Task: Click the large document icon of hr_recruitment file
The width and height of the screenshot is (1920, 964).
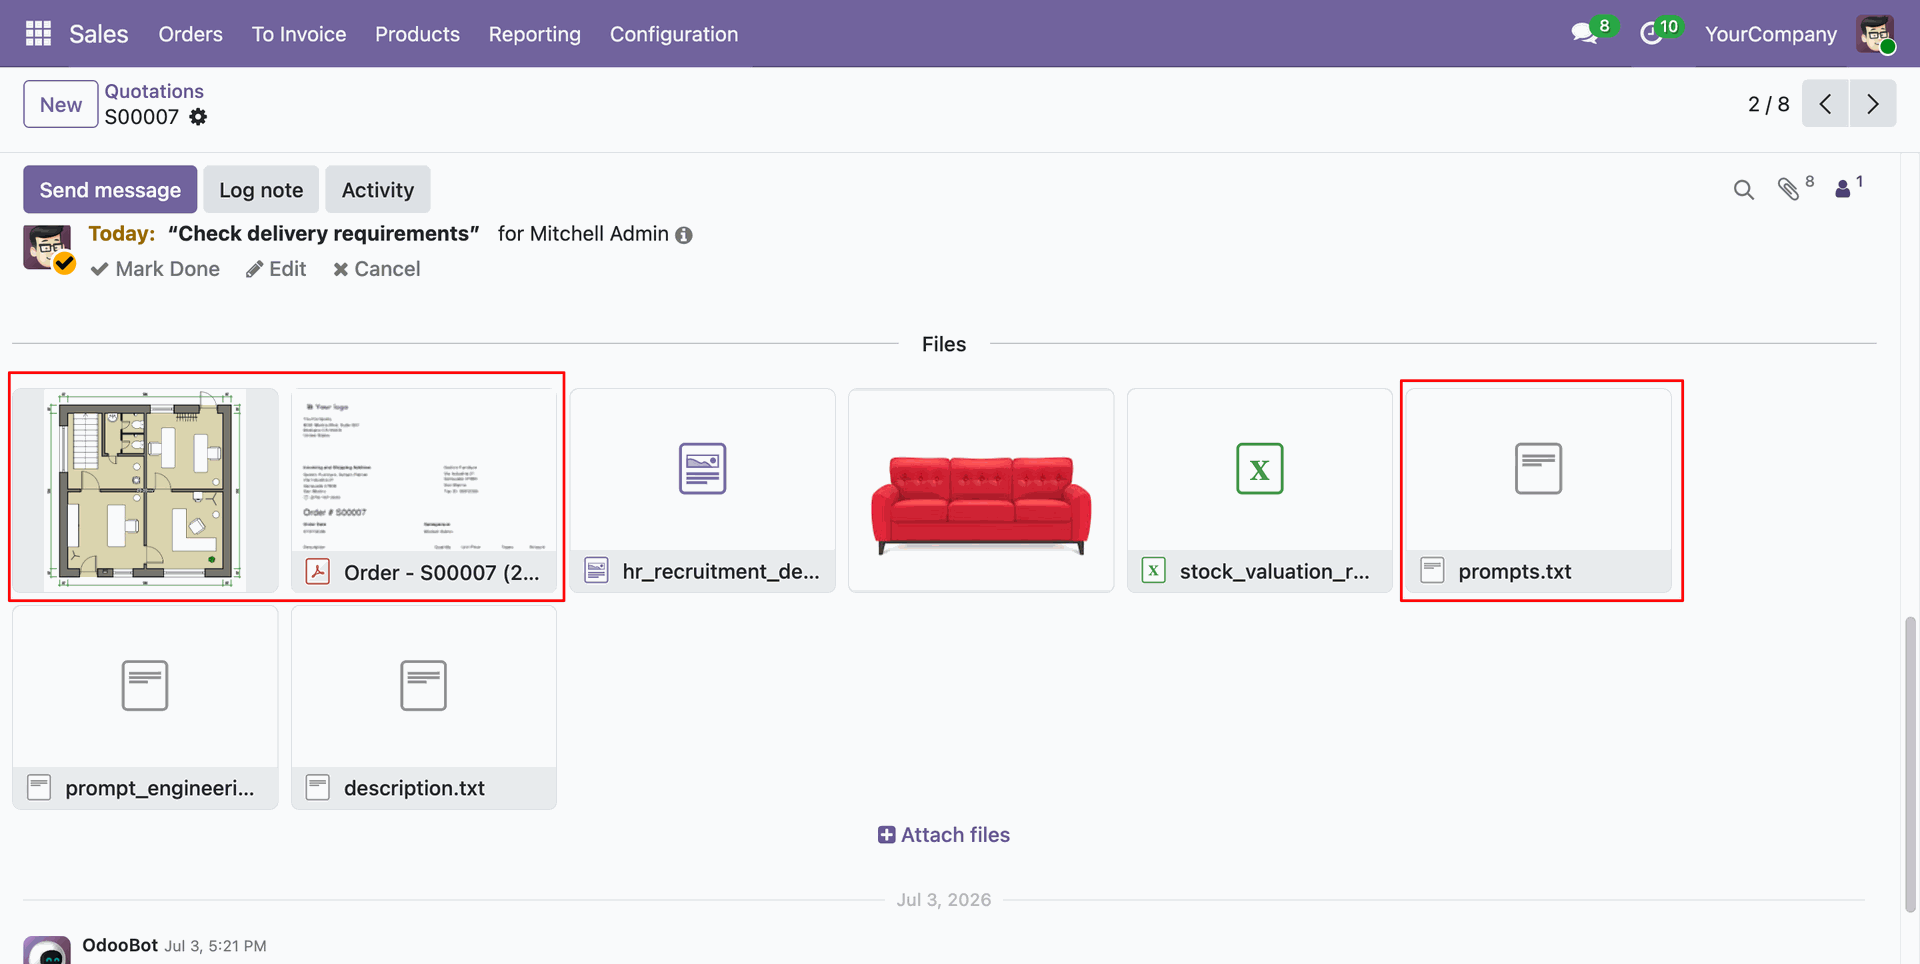Action: tap(703, 469)
